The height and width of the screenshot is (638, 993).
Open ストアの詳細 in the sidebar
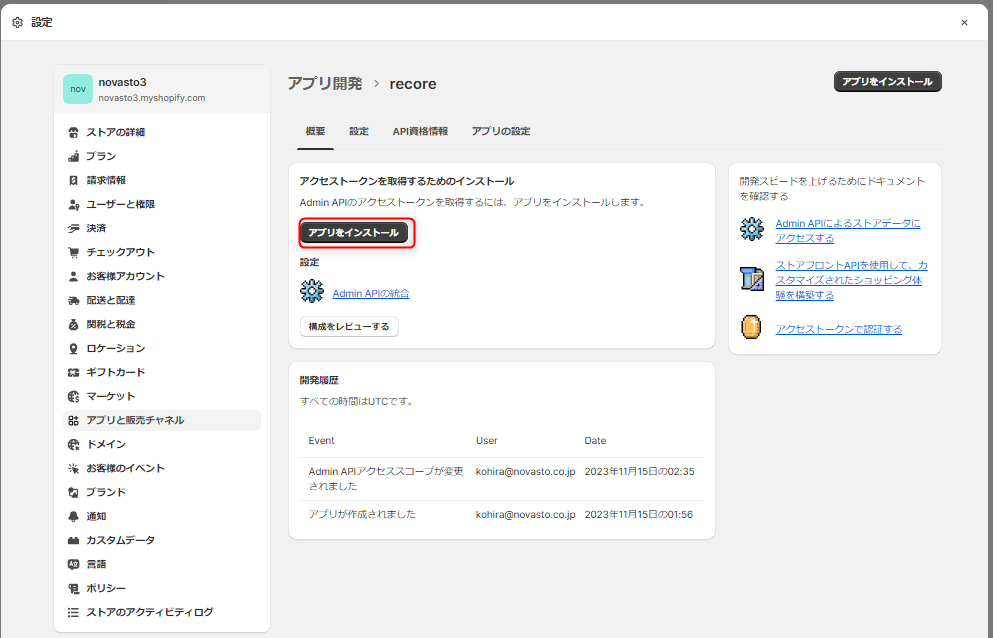(x=162, y=132)
